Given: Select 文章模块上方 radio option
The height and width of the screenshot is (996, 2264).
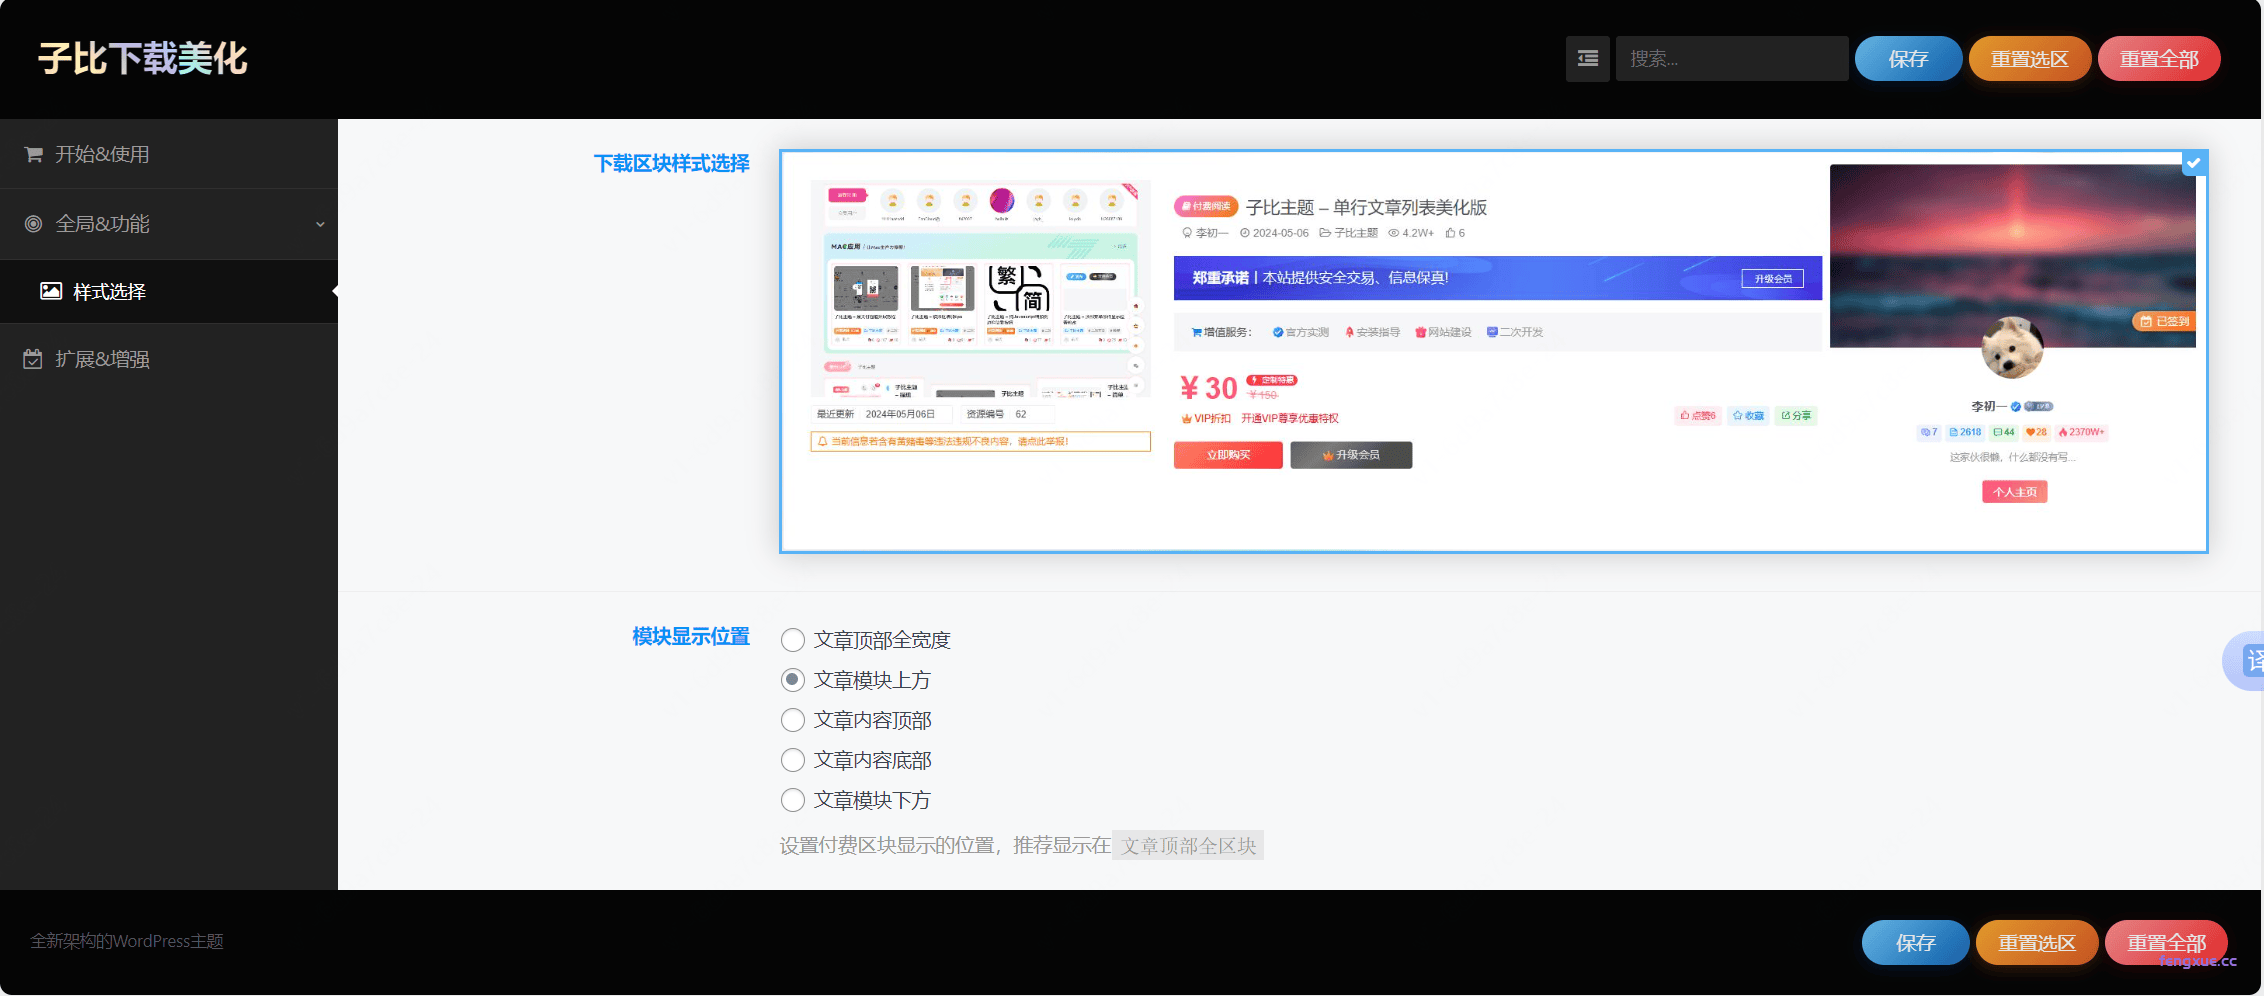Looking at the screenshot, I should (x=793, y=680).
